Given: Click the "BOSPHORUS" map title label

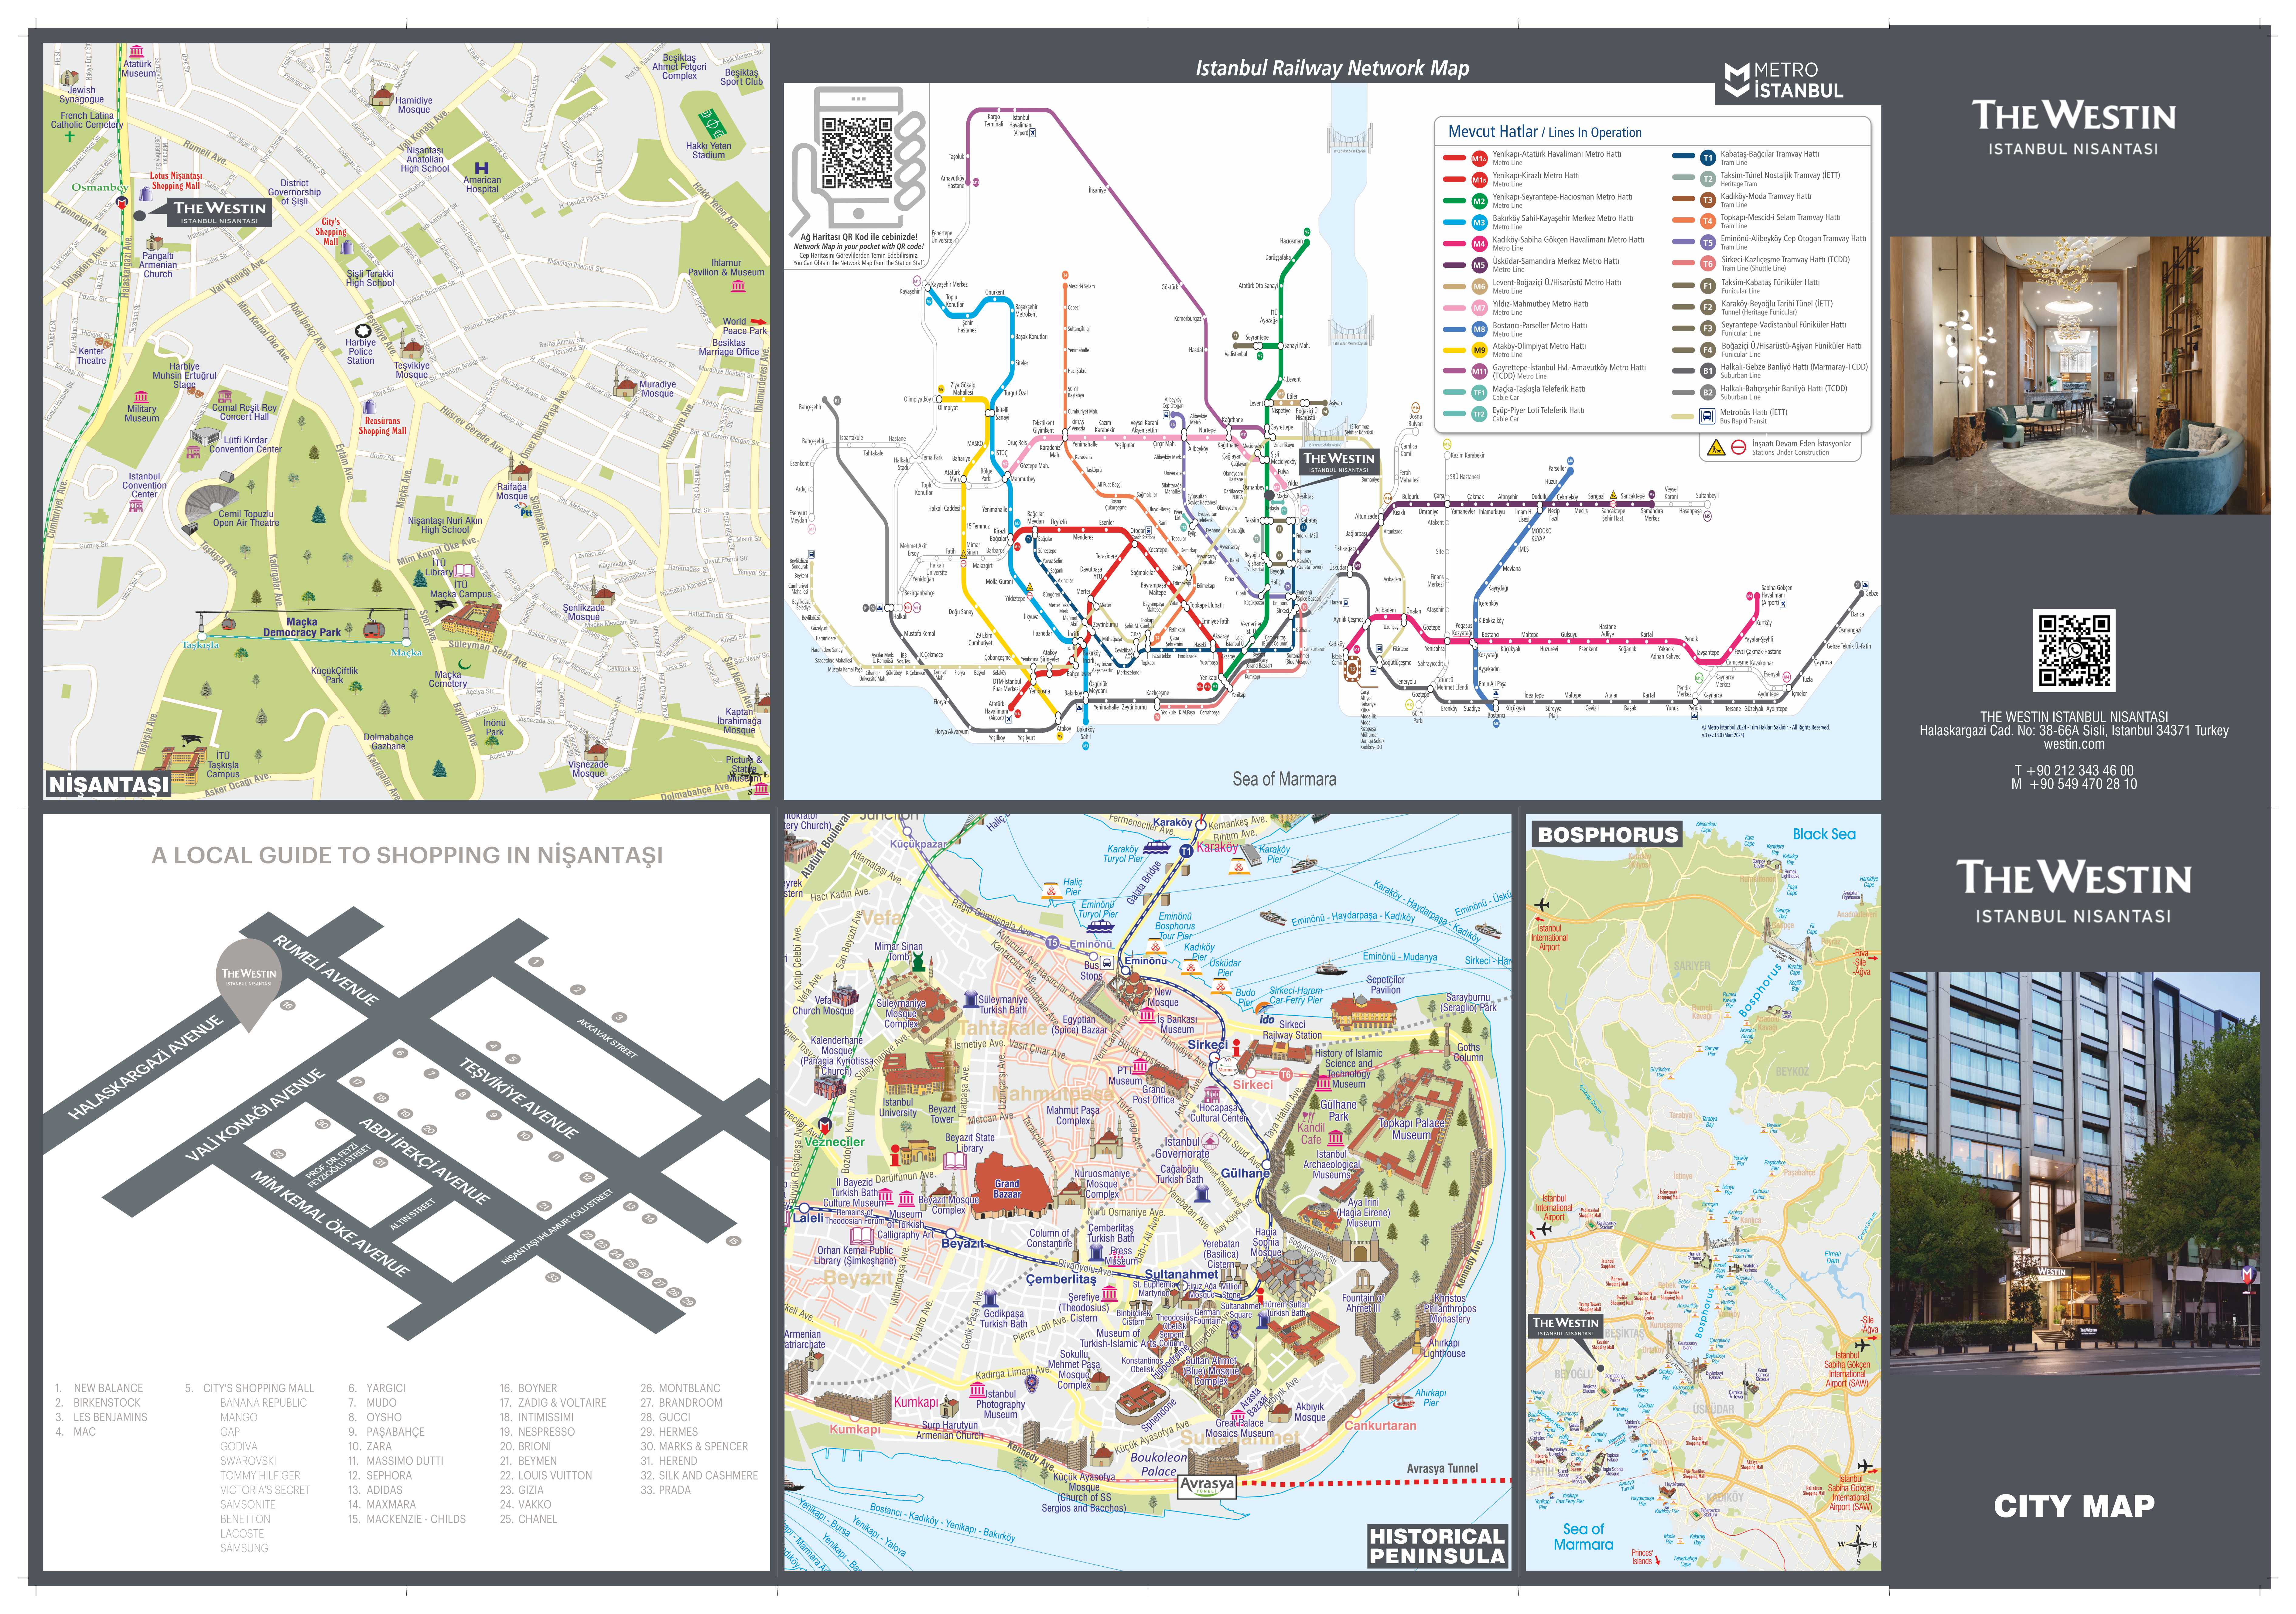Looking at the screenshot, I should (1607, 835).
